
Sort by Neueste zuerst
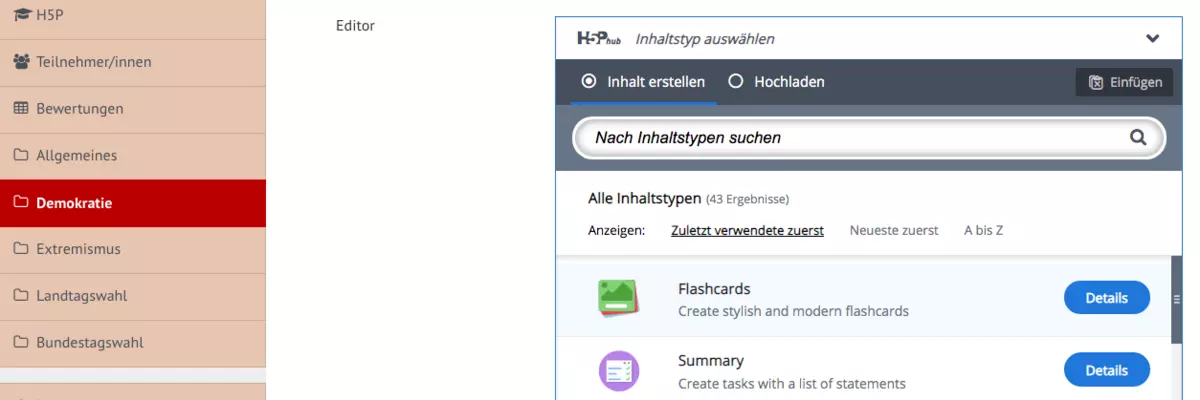pos(894,231)
